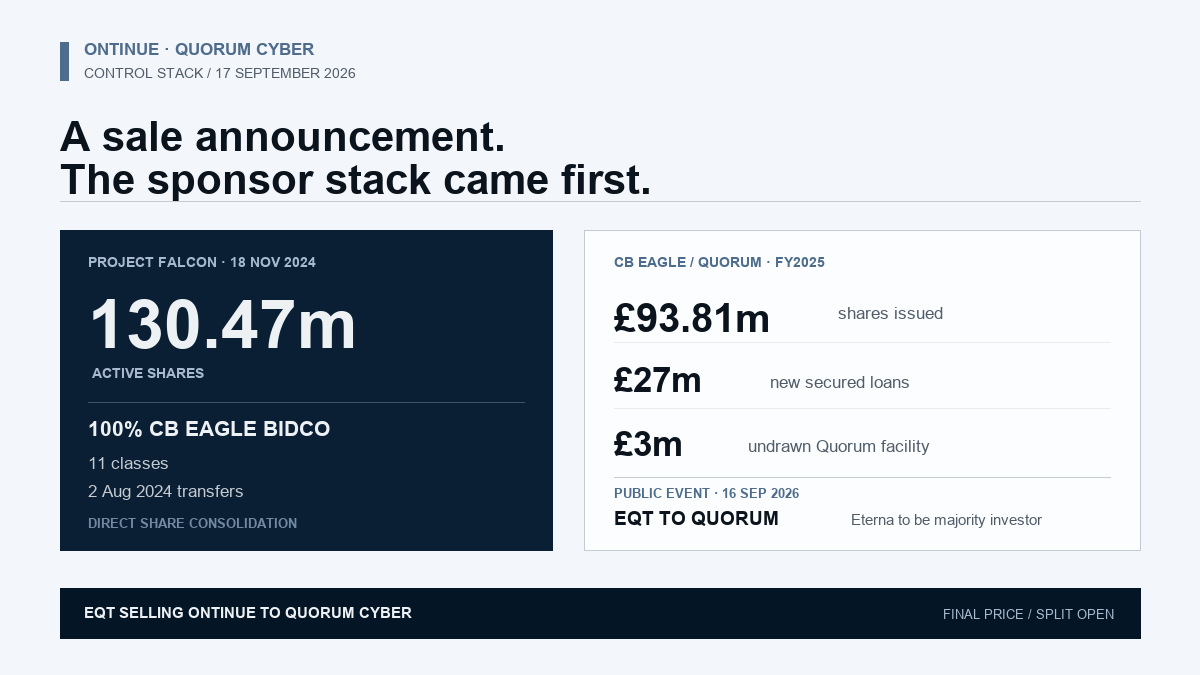Image resolution: width=1200 pixels, height=675 pixels.
Task: Select the £3m undrawn facility figure
Action: [x=648, y=444]
